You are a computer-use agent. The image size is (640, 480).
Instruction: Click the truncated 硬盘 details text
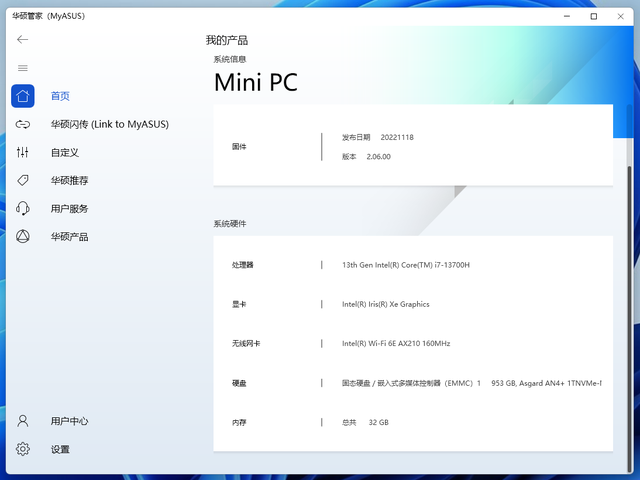pyautogui.click(x=471, y=383)
